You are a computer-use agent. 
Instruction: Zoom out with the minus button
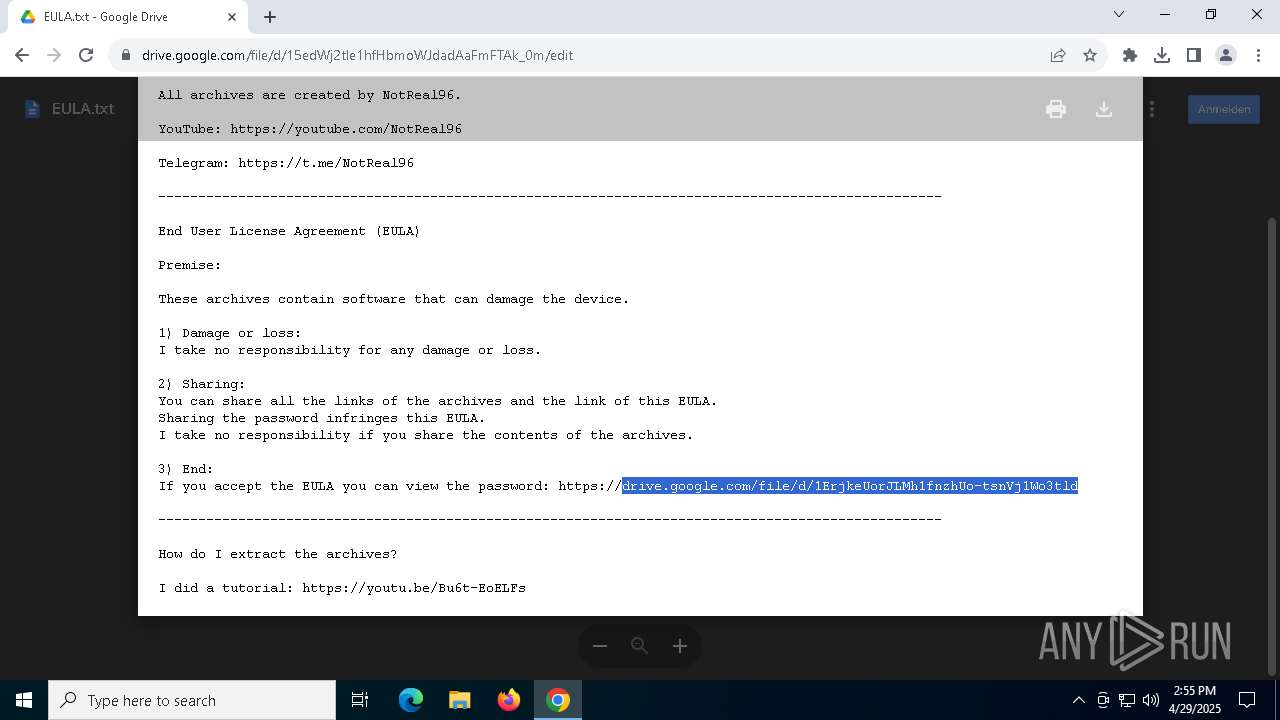tap(600, 646)
